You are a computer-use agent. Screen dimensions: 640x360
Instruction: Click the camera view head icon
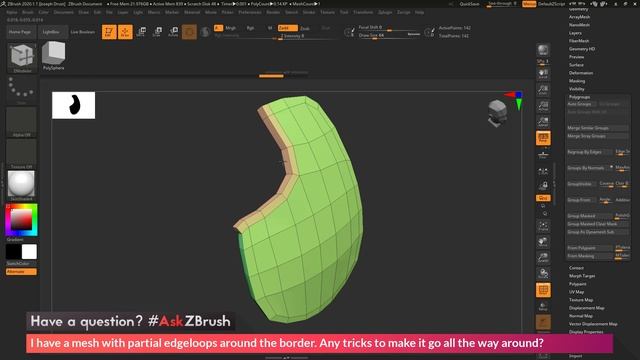click(498, 113)
